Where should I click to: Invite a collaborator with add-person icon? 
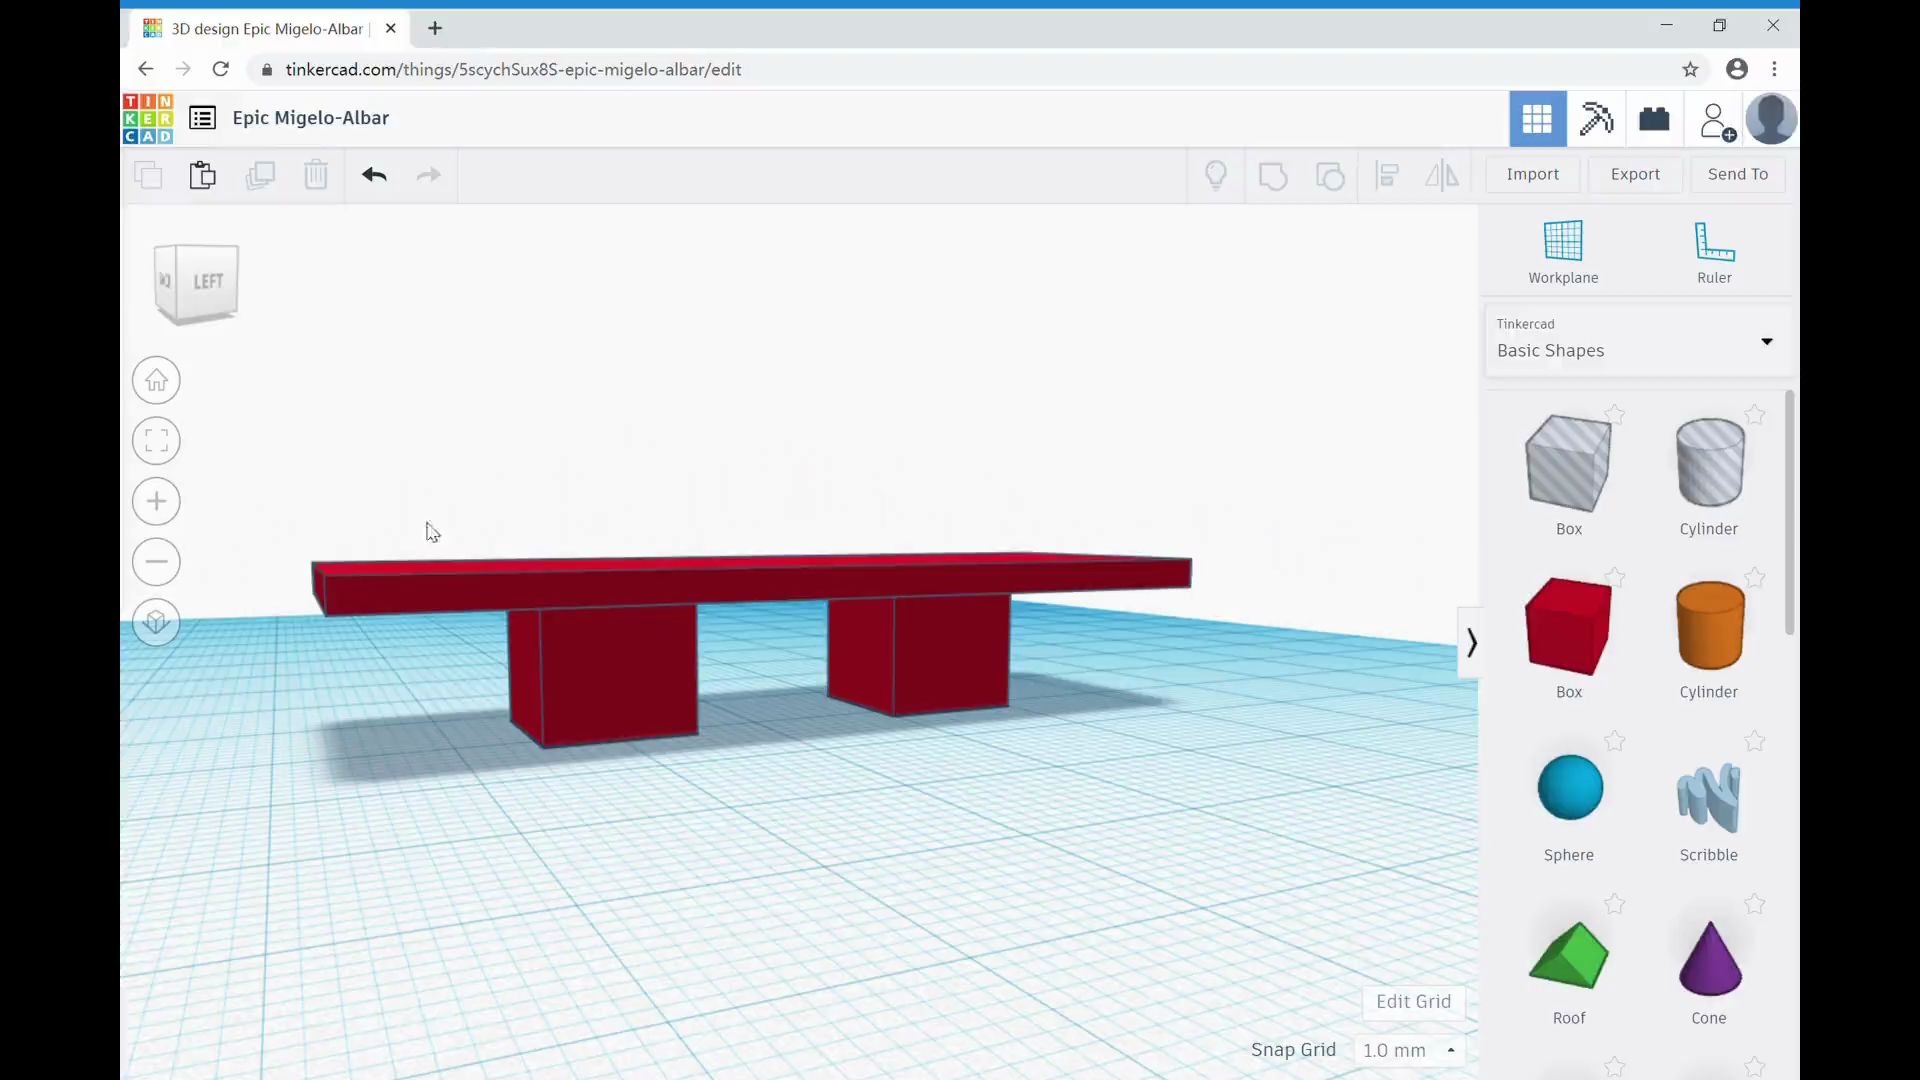click(x=1717, y=121)
